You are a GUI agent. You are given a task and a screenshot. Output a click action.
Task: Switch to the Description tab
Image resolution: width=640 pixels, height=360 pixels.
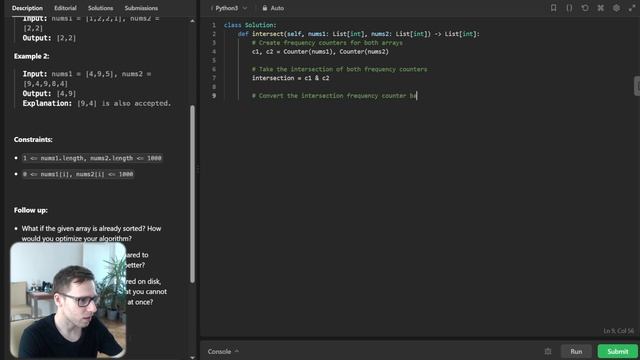(27, 8)
